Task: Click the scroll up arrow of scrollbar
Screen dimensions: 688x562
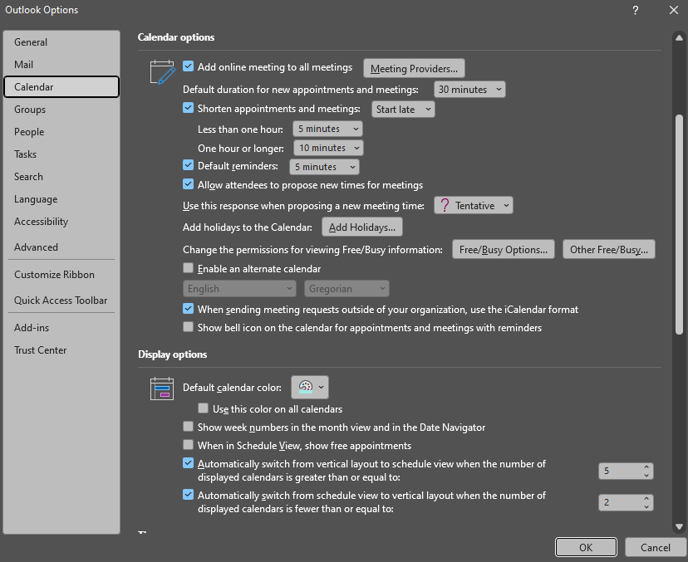Action: [x=679, y=38]
